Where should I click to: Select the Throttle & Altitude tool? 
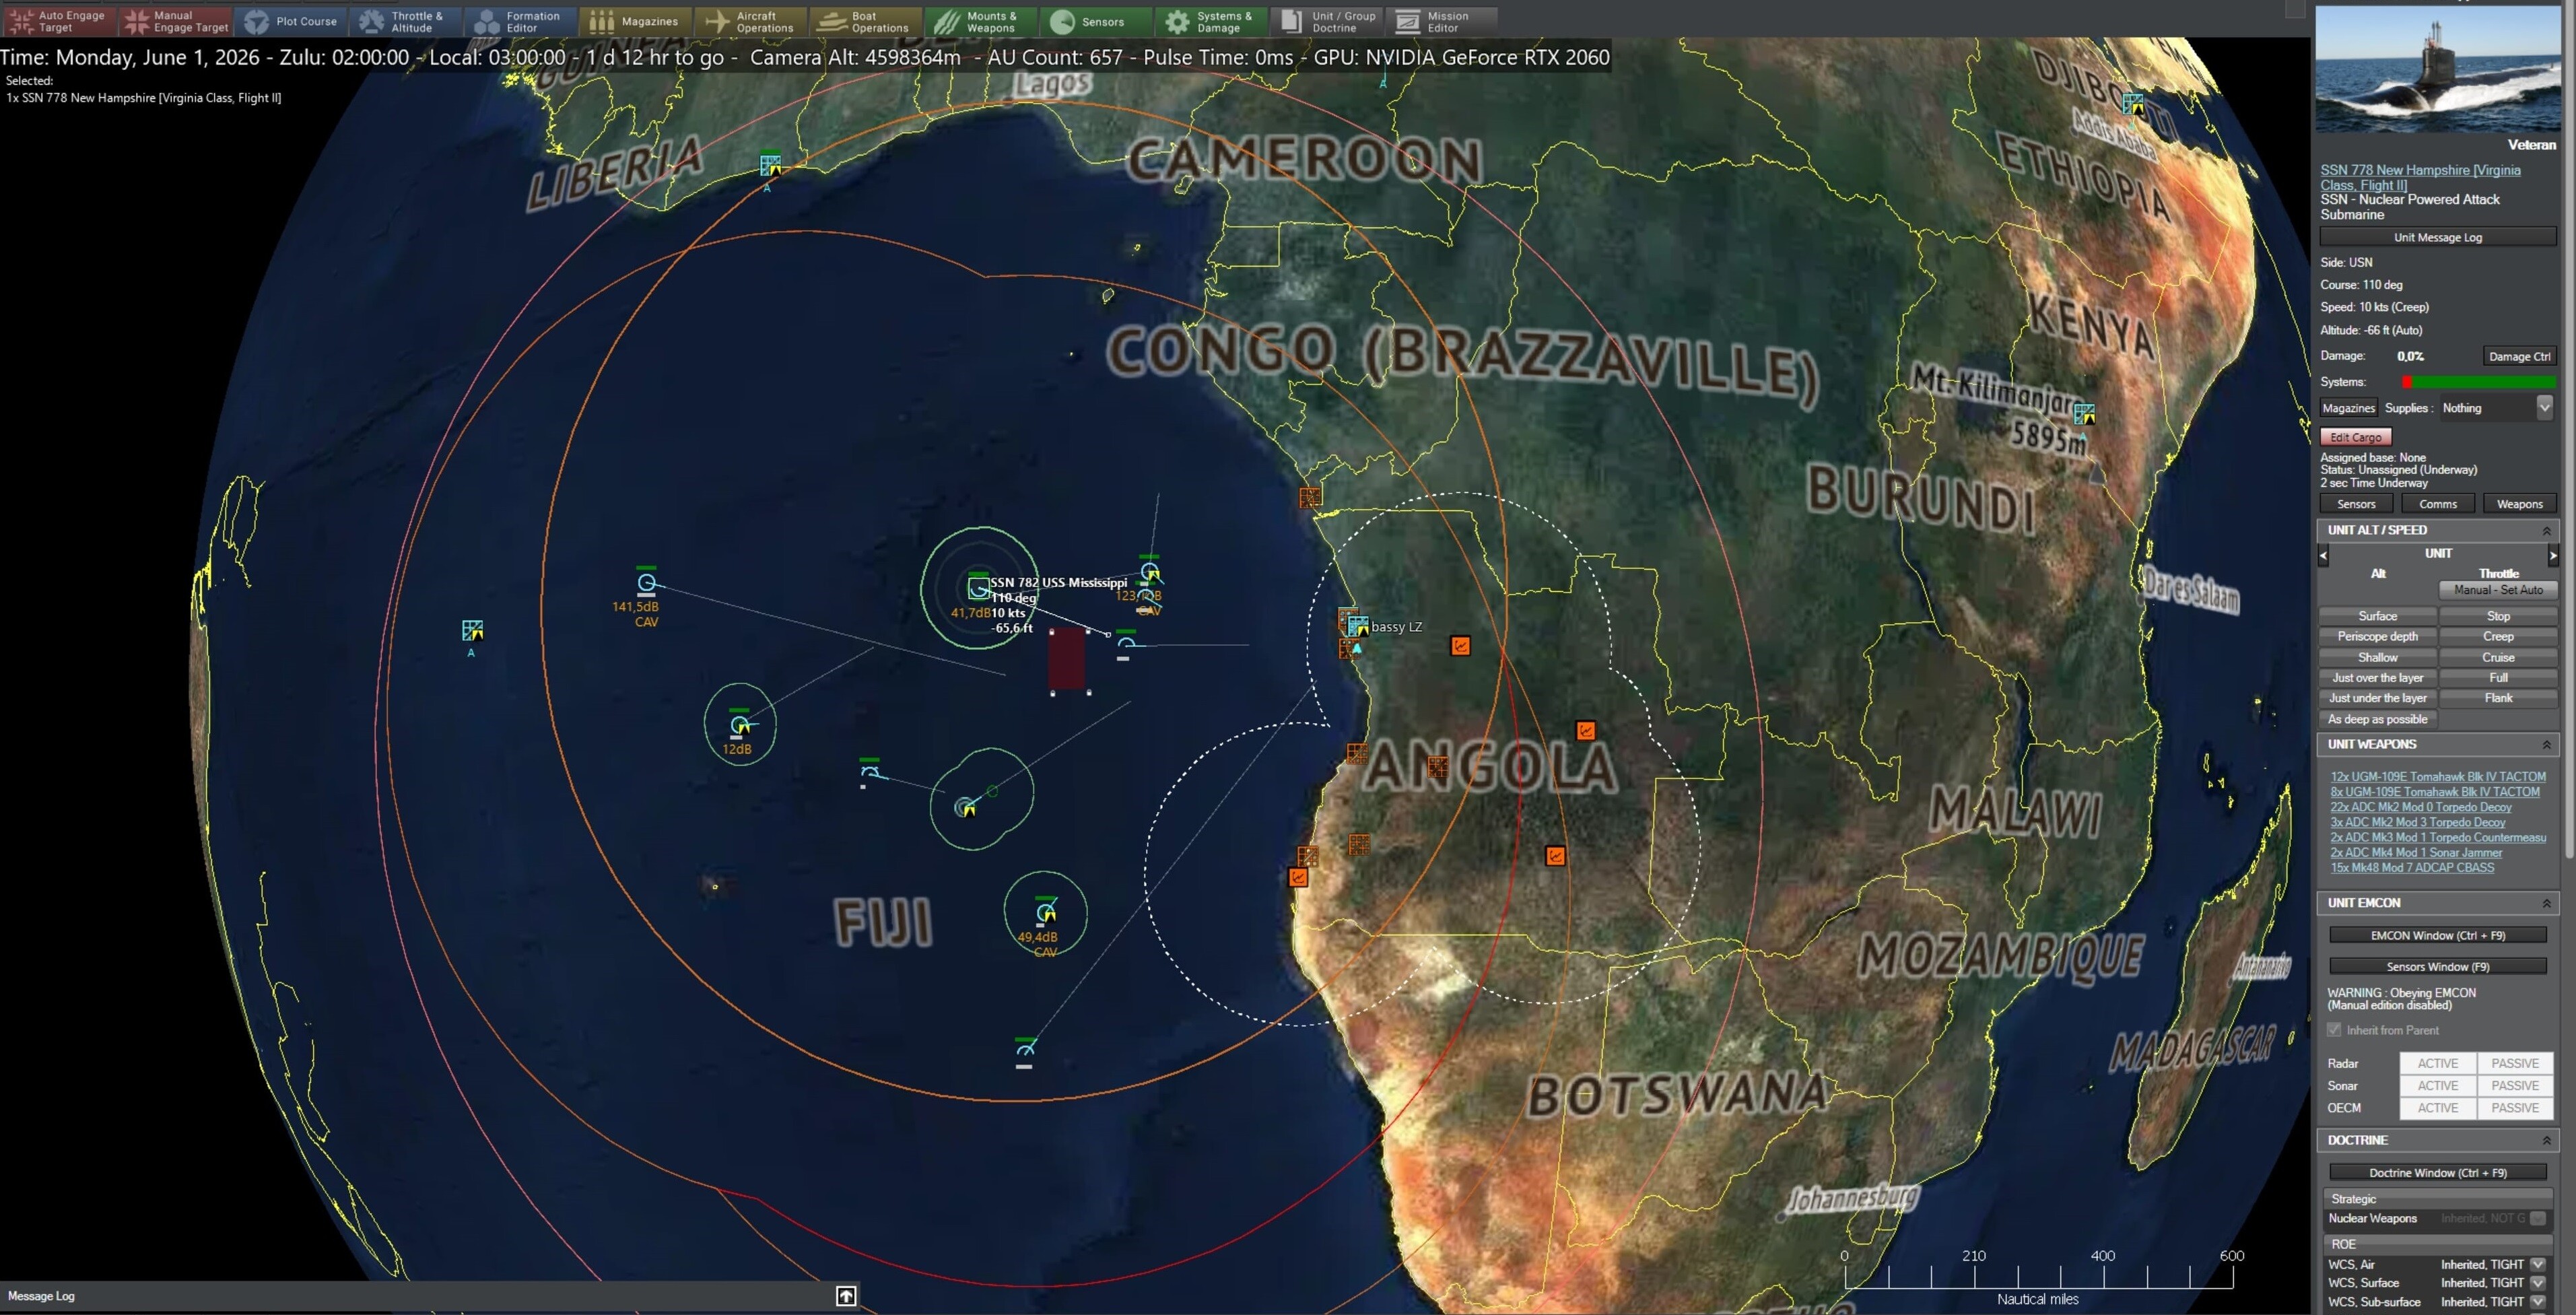[405, 20]
